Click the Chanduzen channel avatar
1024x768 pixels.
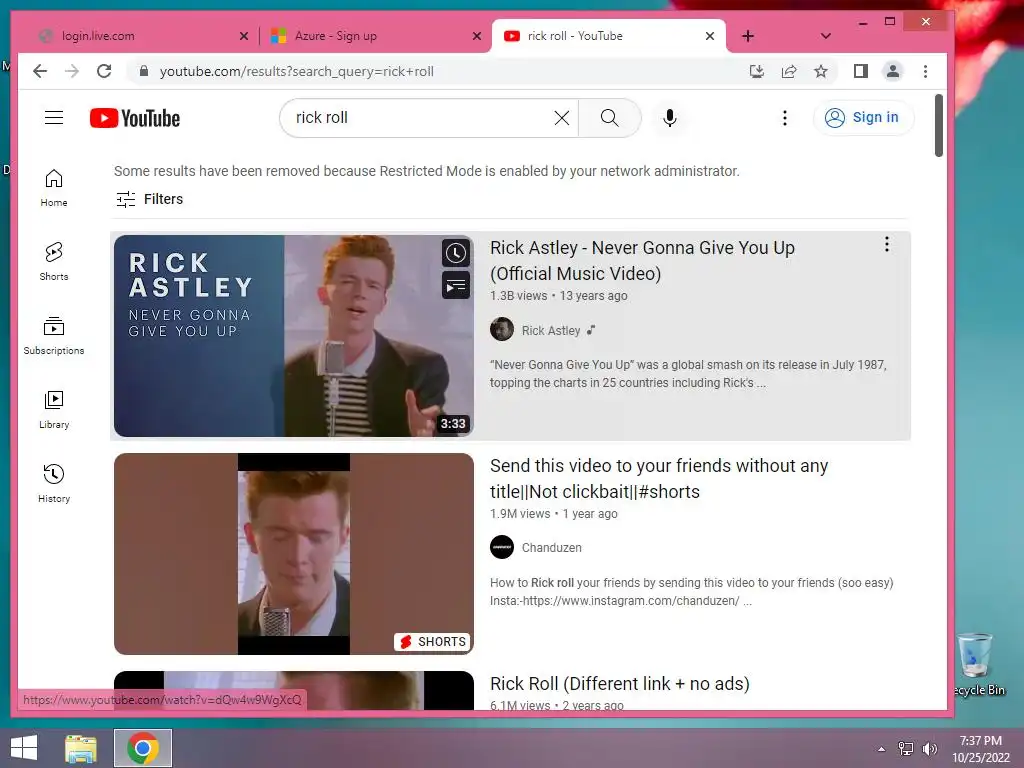(x=502, y=547)
